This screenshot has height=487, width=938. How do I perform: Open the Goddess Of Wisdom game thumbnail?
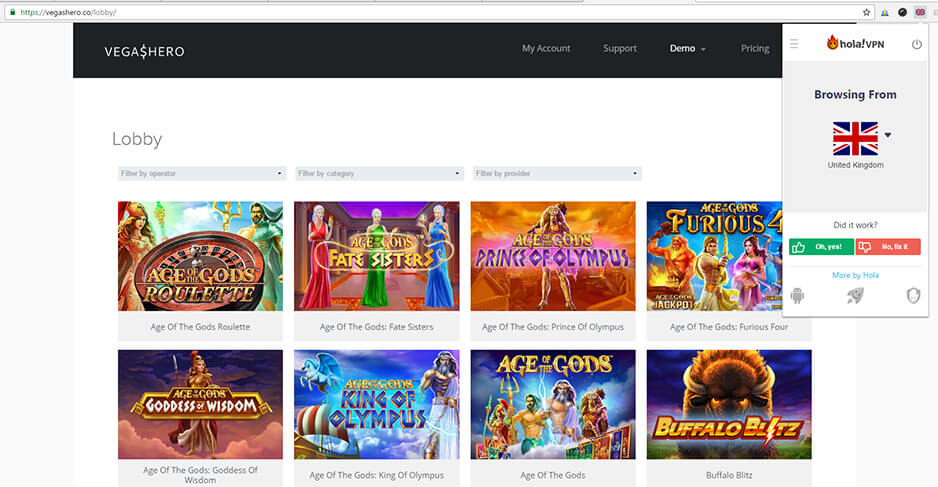point(200,404)
